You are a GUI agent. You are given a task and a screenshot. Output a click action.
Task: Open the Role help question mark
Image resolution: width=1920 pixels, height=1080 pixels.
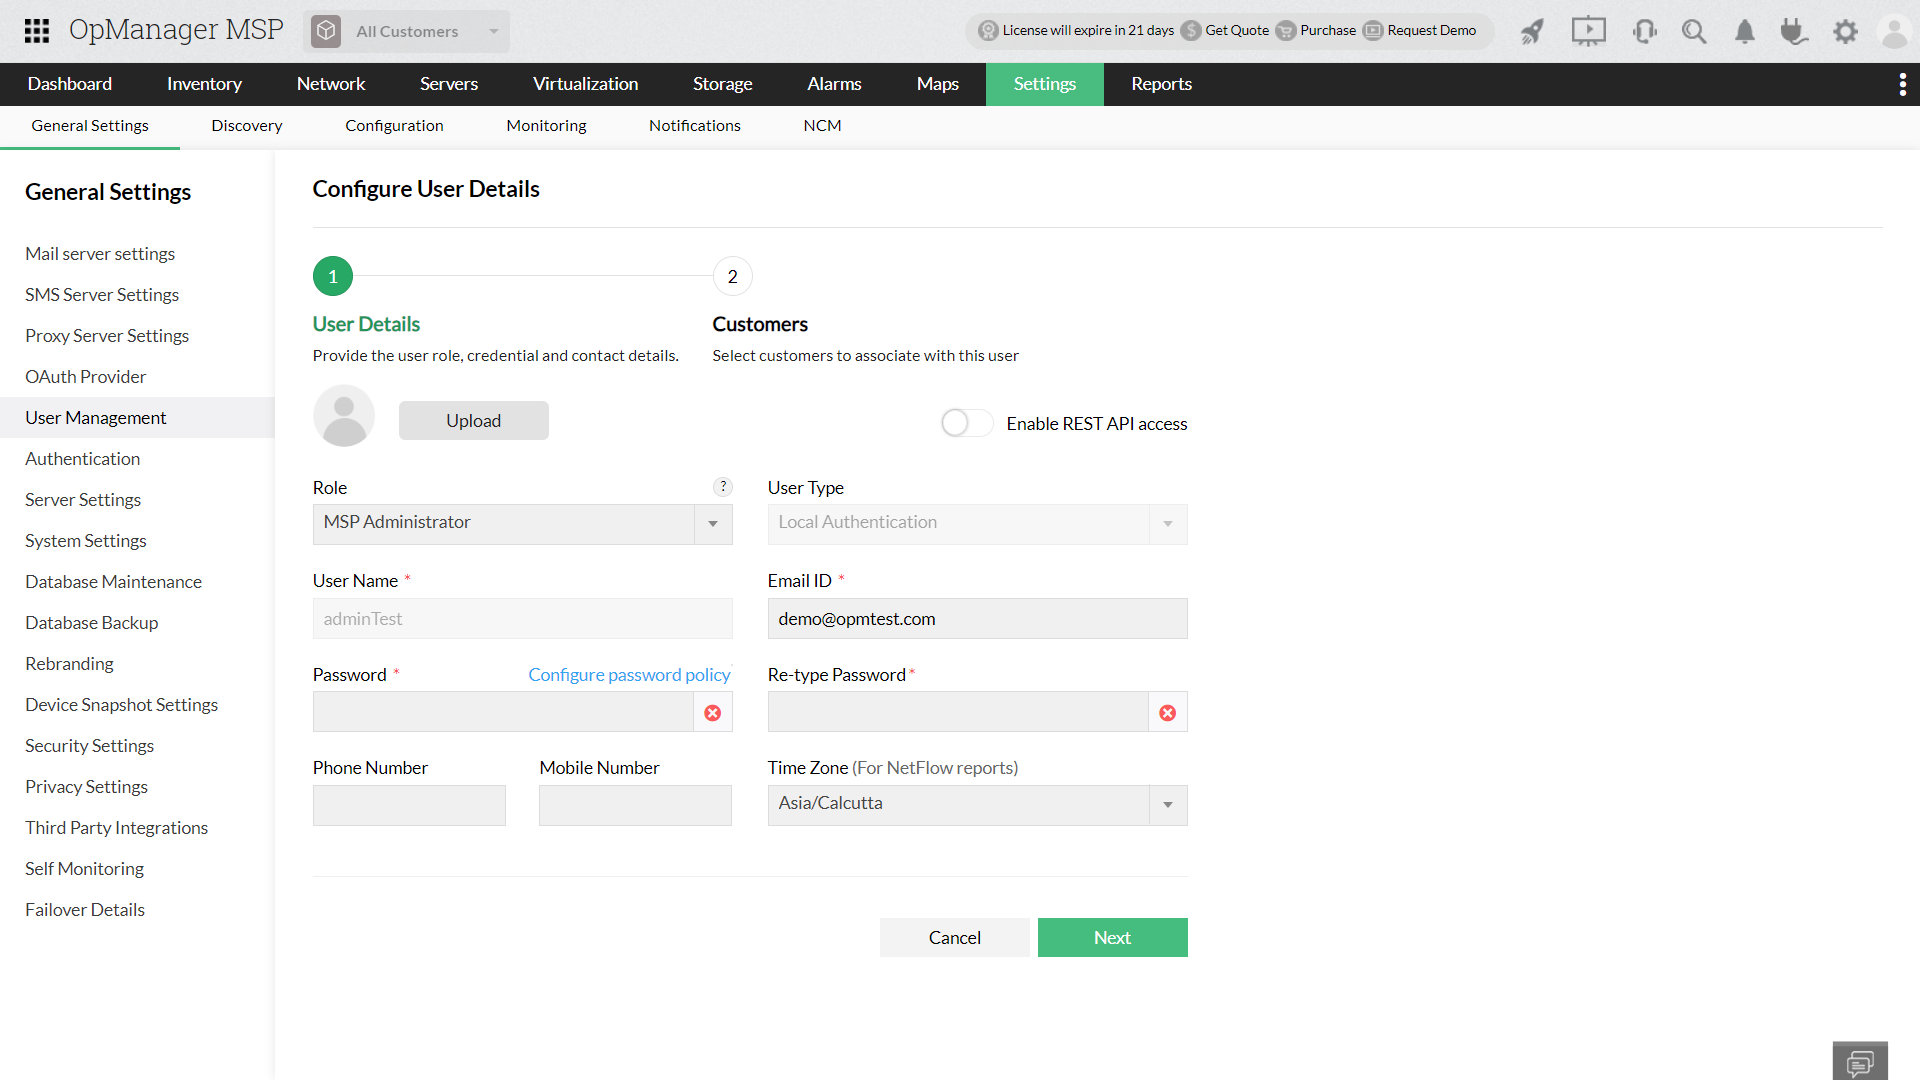[x=723, y=487]
